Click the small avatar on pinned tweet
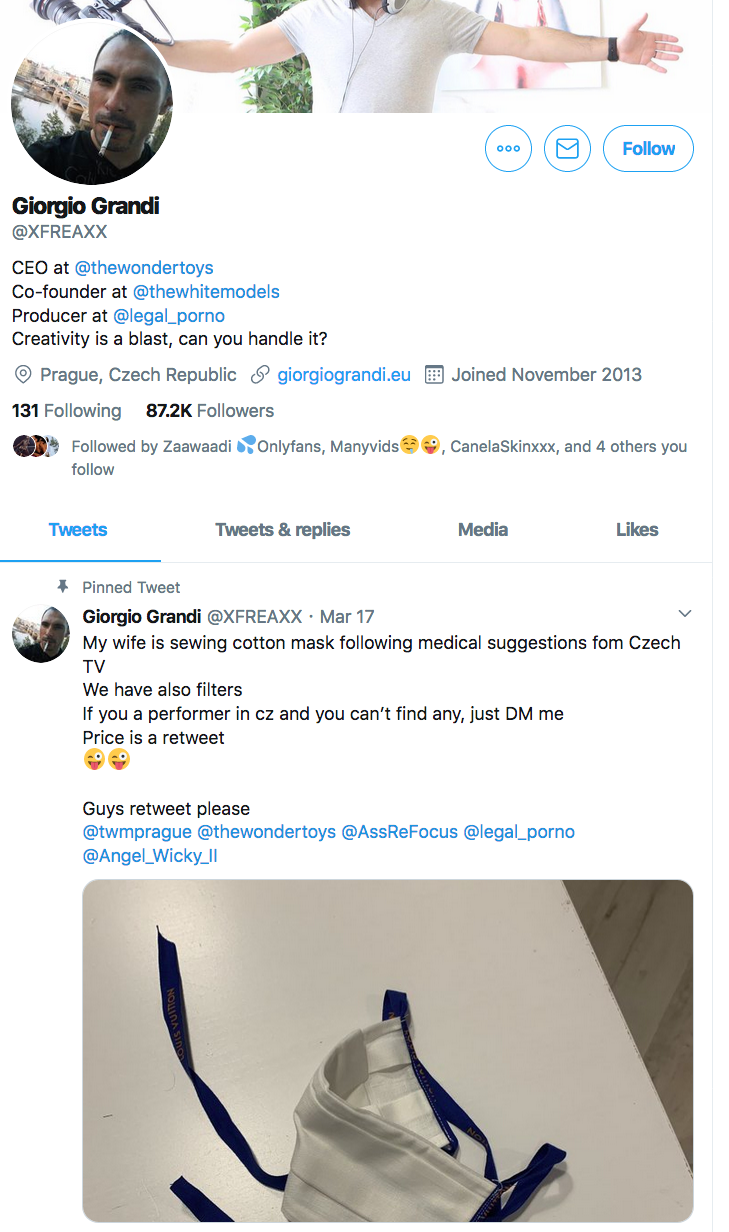The width and height of the screenshot is (729, 1232). 41,633
